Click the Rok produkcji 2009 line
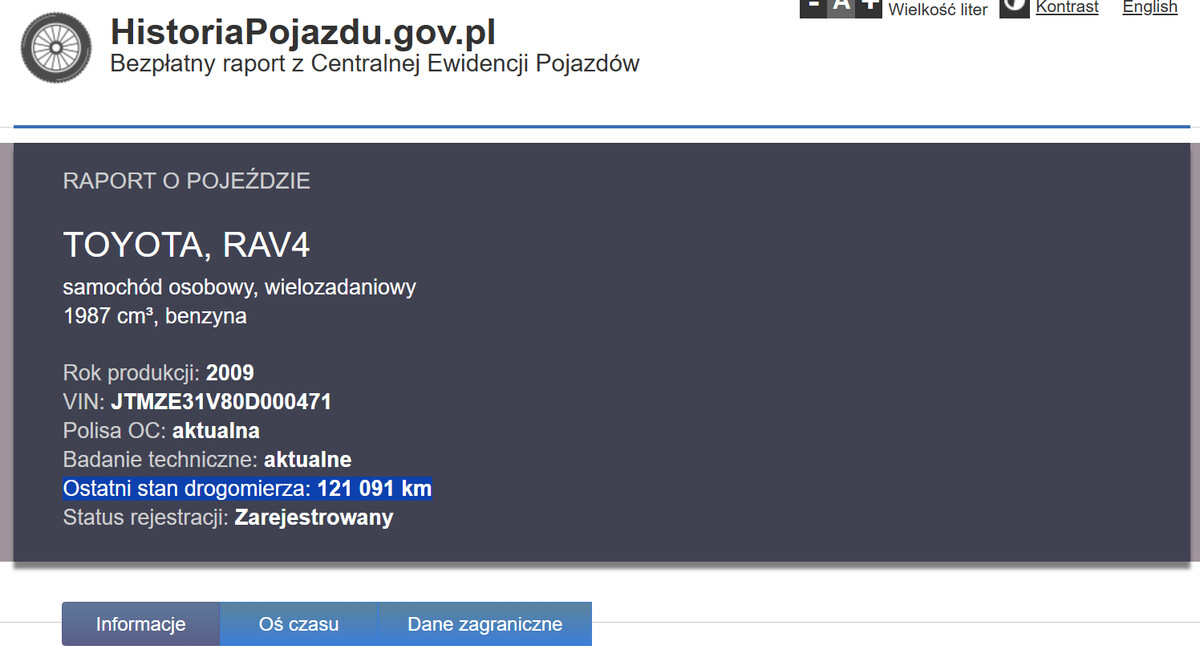This screenshot has width=1200, height=670. (158, 373)
